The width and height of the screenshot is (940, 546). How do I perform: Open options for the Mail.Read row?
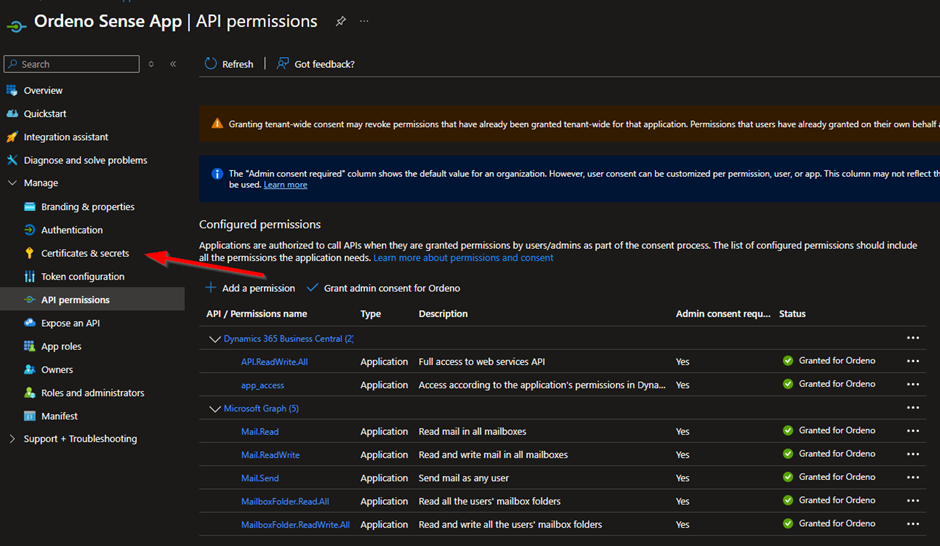912,431
